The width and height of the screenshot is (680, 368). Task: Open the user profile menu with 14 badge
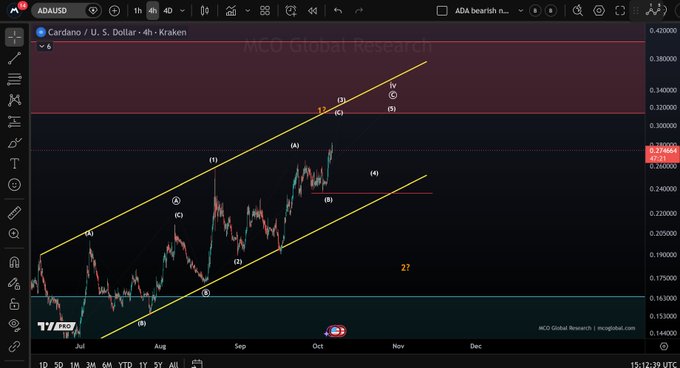(14, 10)
